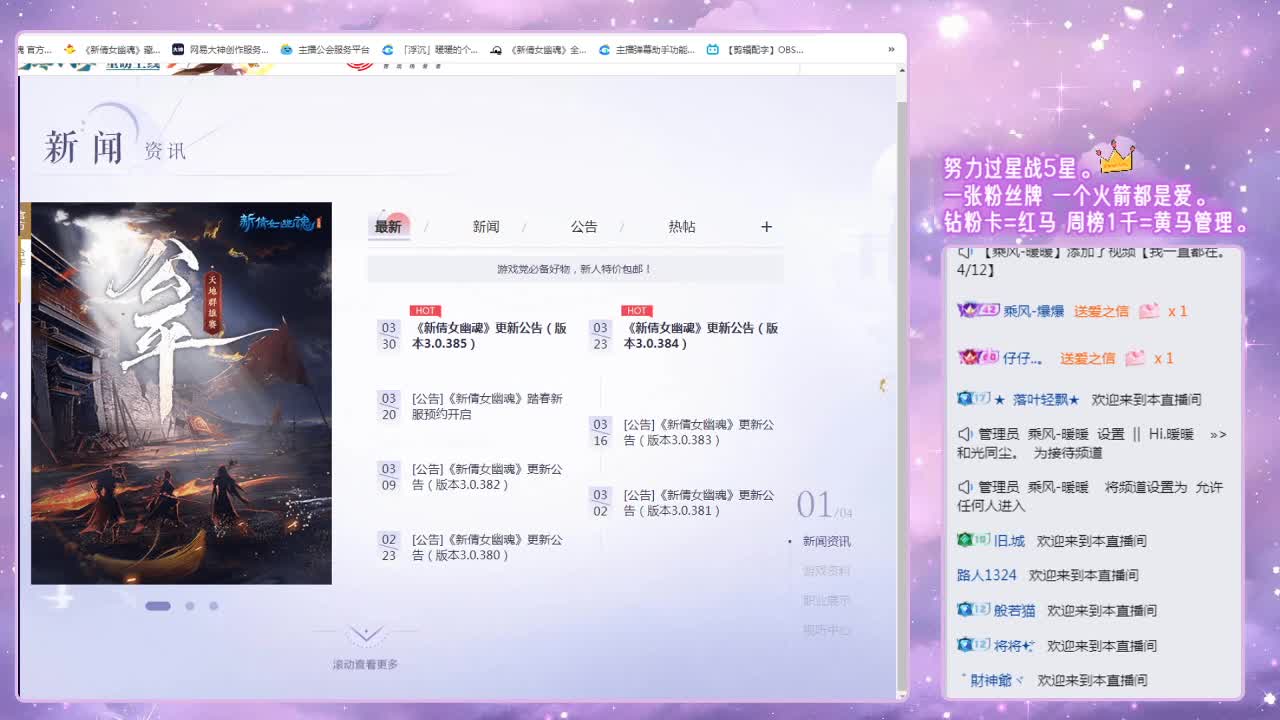Click the 公平 game poster thumbnail
1280x720 pixels.
point(181,393)
